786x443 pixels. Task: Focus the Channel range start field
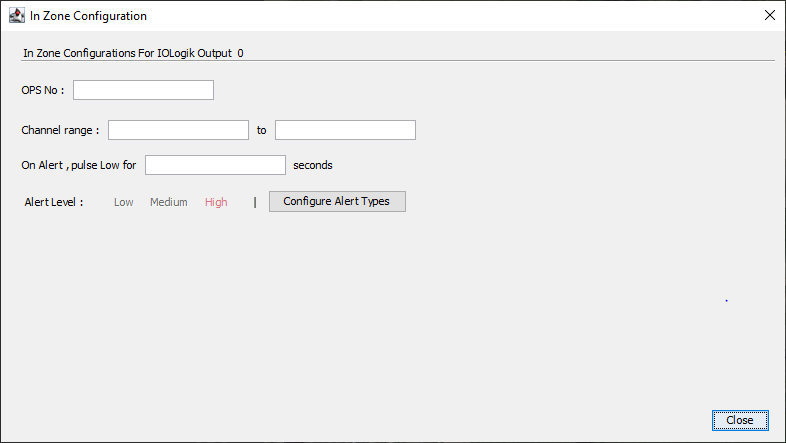178,130
